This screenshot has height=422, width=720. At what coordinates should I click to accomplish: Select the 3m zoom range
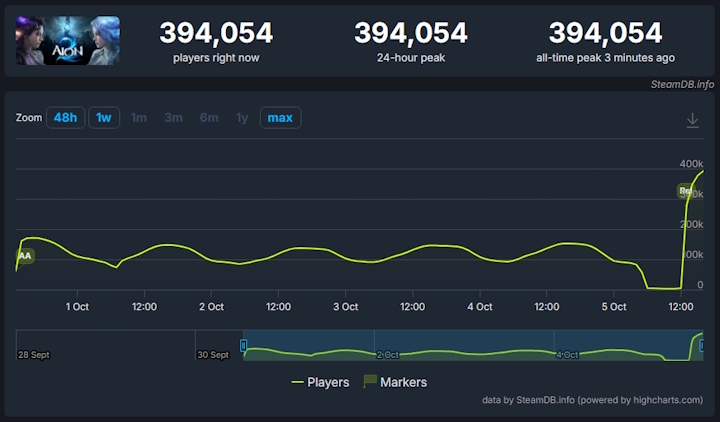[174, 118]
